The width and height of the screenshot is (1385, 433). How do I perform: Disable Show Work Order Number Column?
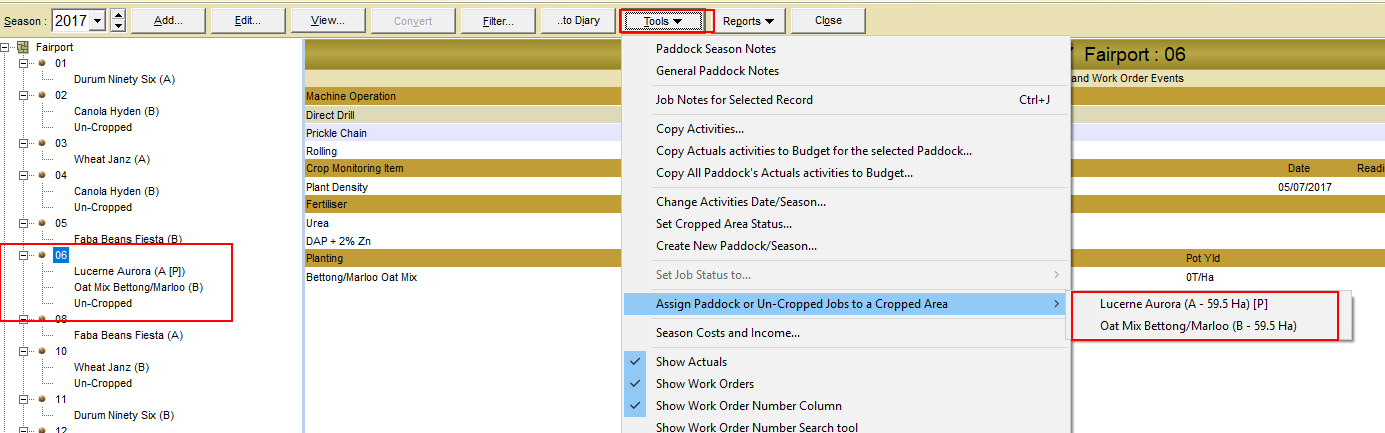click(x=636, y=406)
